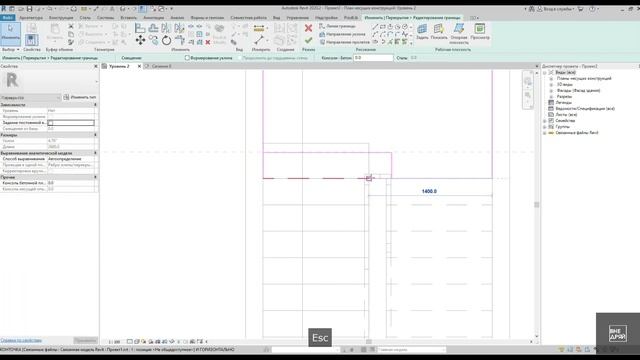
Task: Open the Архитектура ribbon tab
Action: [31, 18]
